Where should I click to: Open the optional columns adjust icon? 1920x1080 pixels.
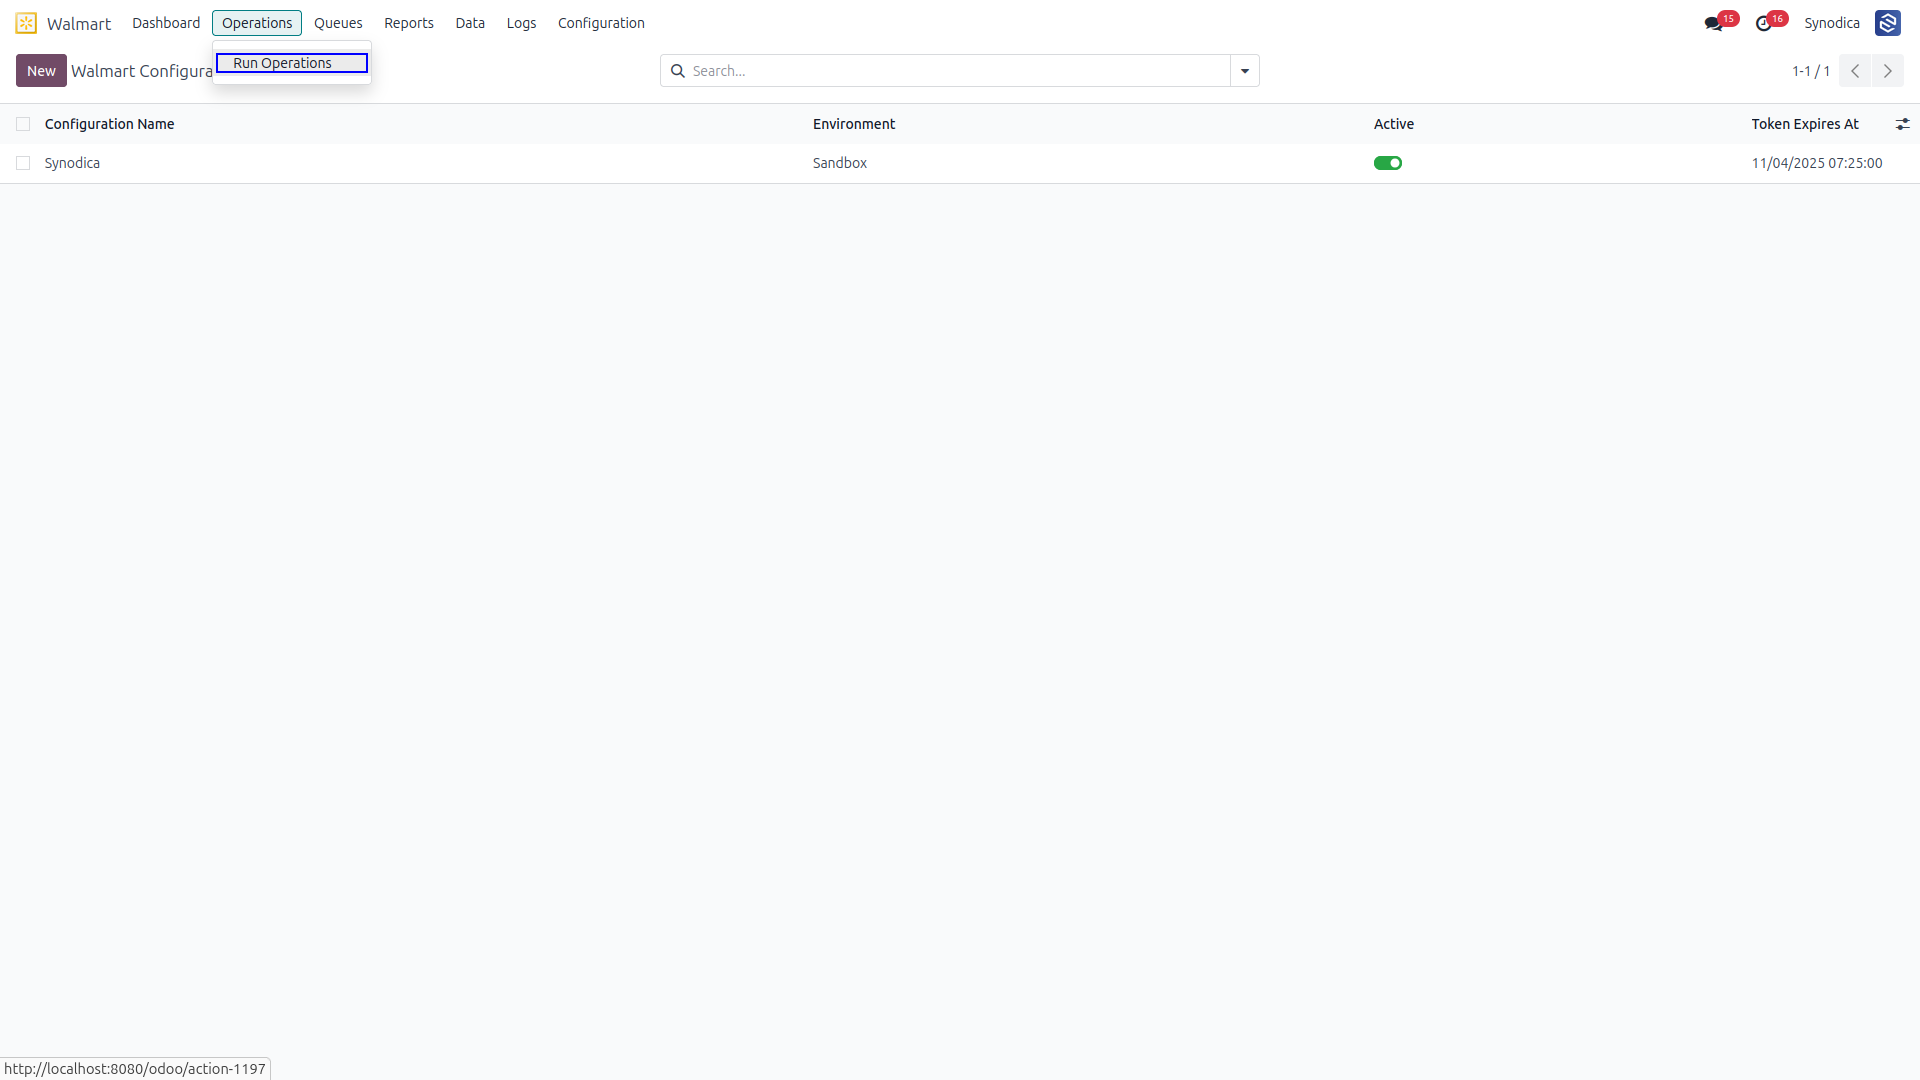point(1902,124)
